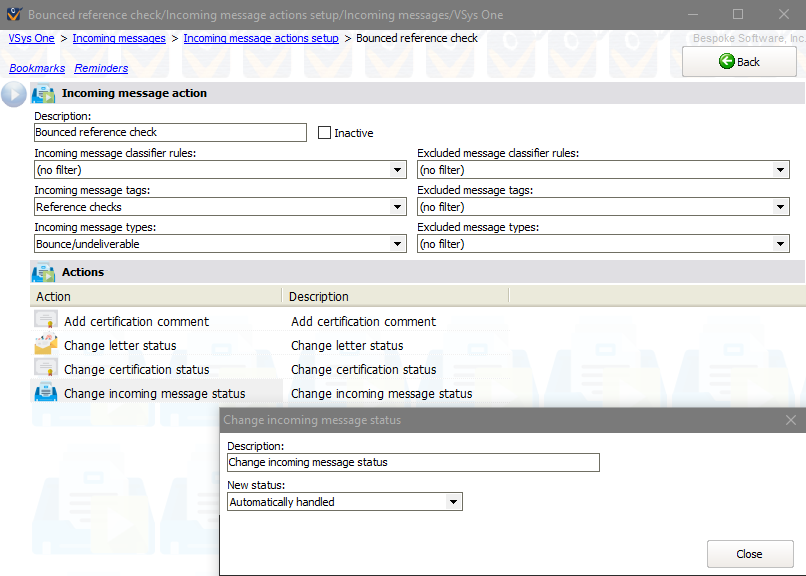806x576 pixels.
Task: Click the round play arrow icon
Action: pyautogui.click(x=14, y=94)
